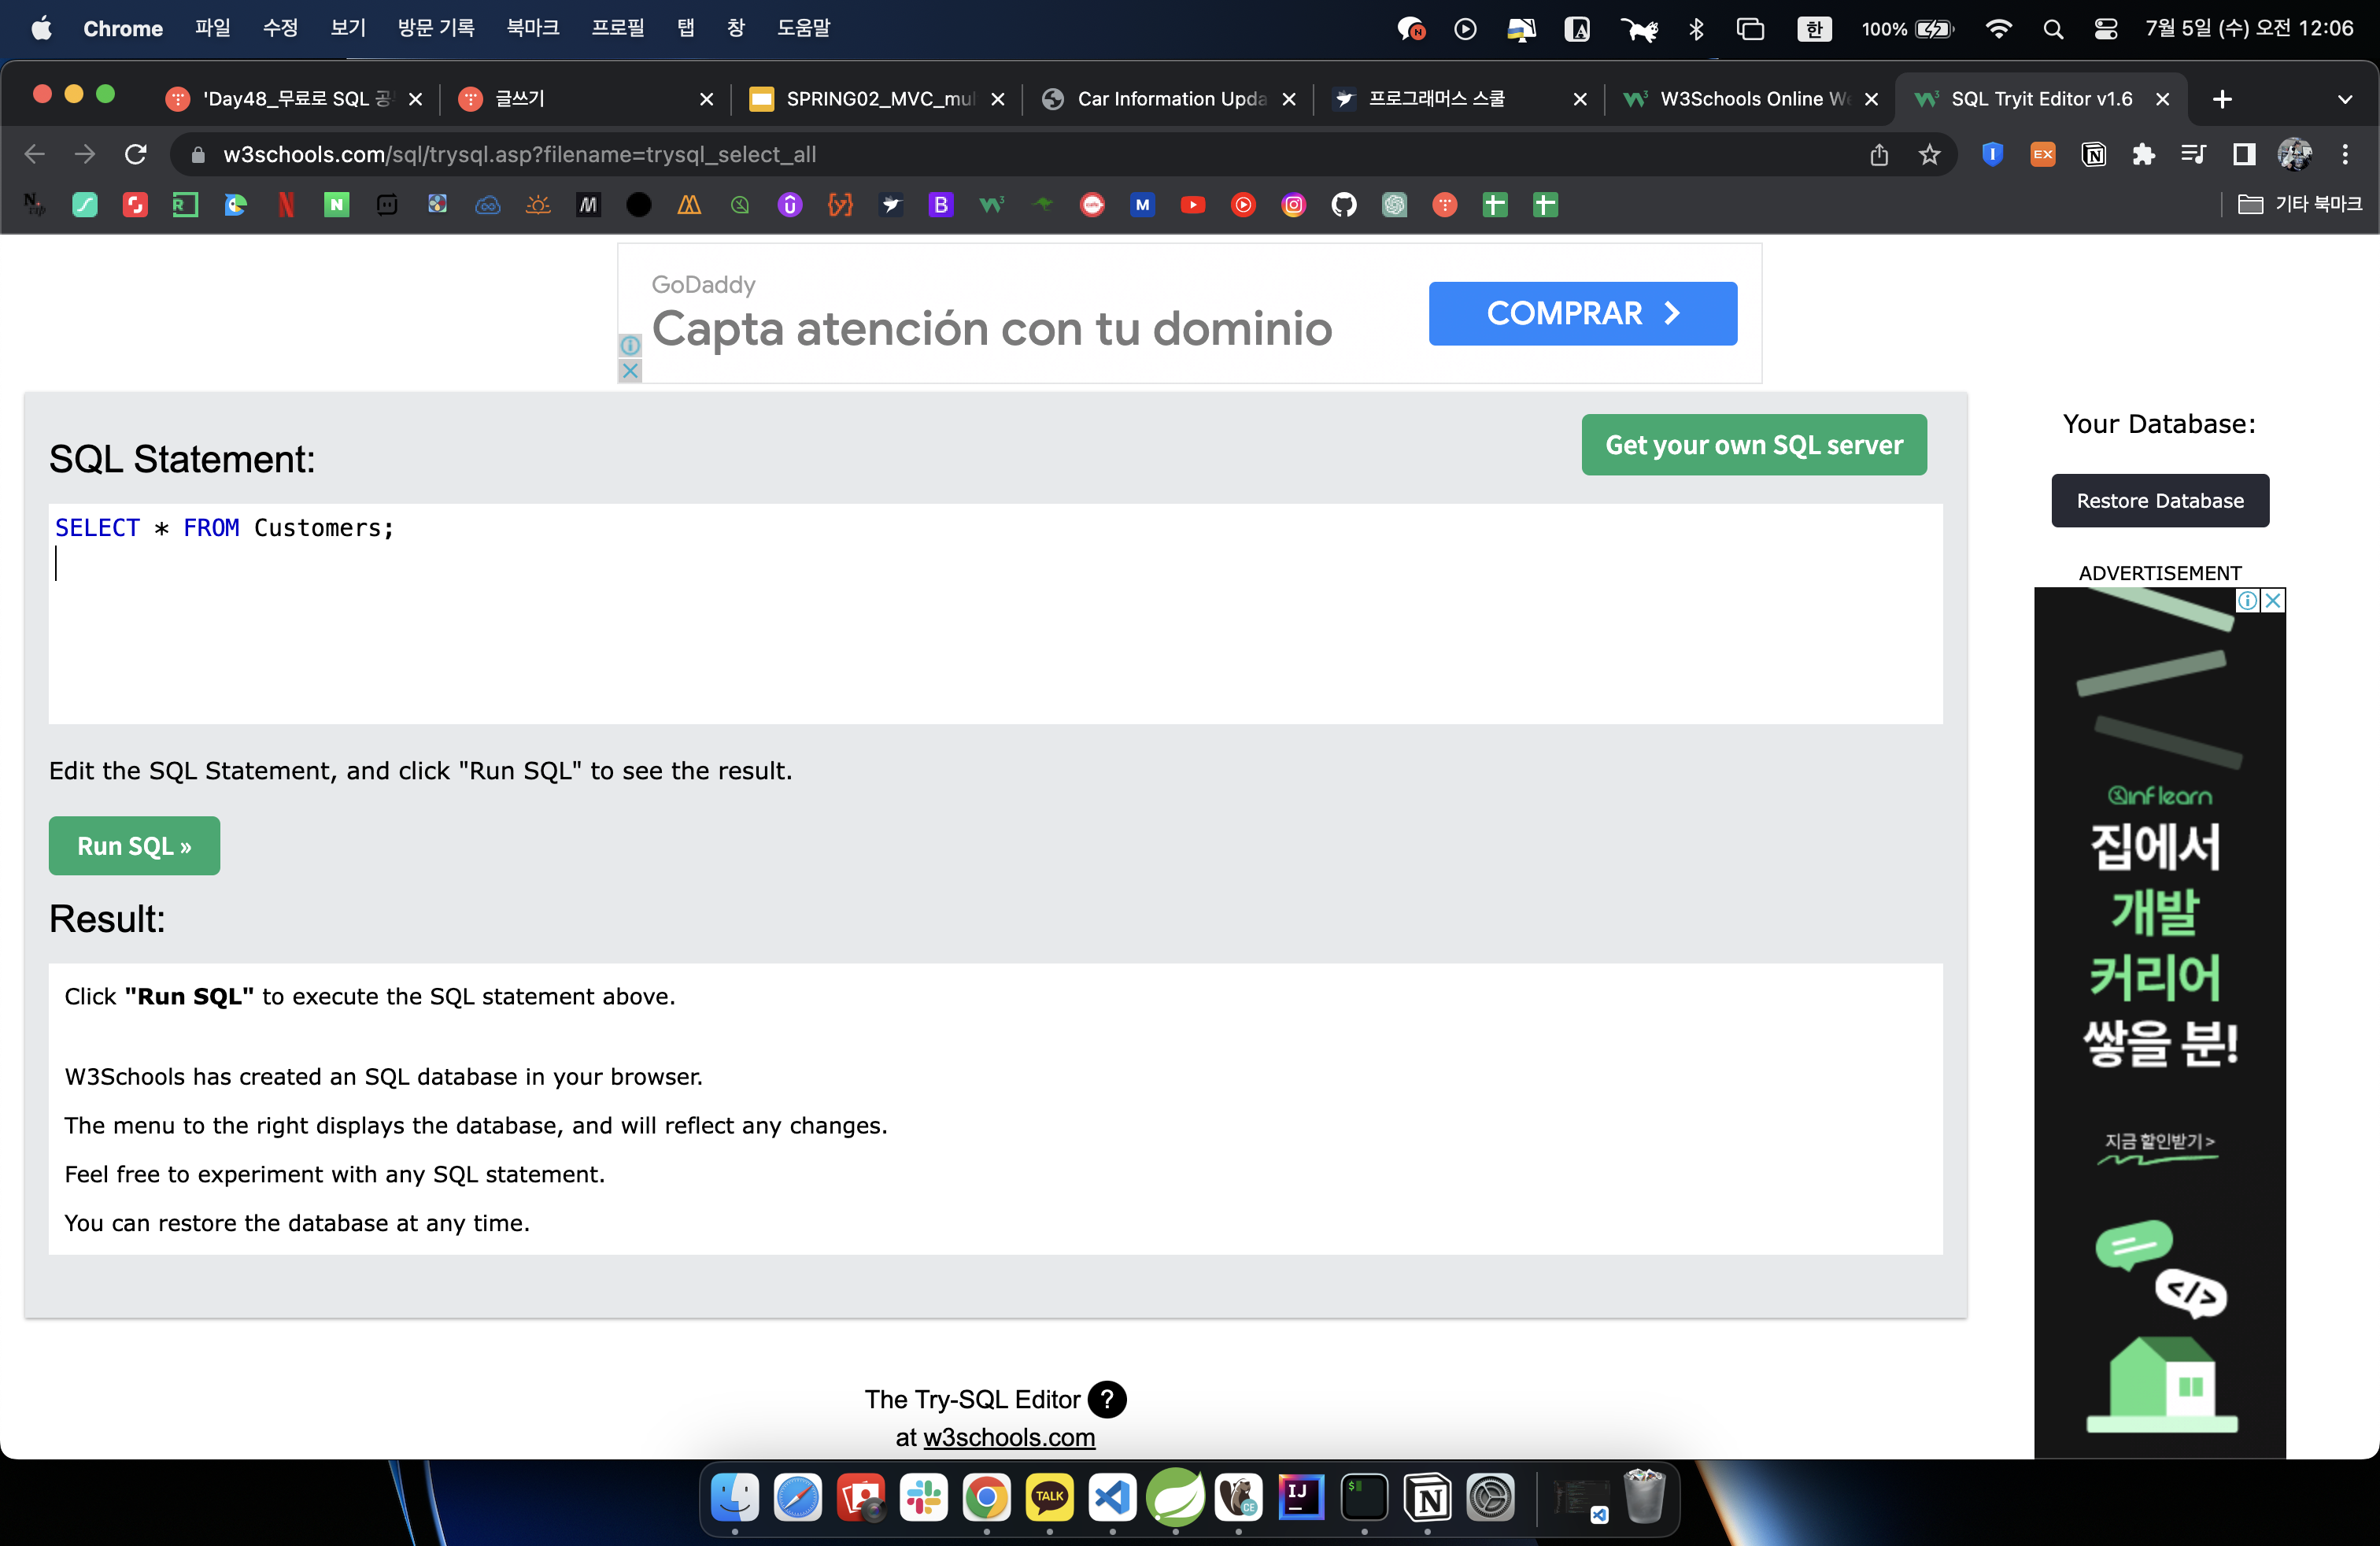This screenshot has height=1546, width=2380.
Task: Open the Chrome extensions puzzle icon
Action: point(2143,154)
